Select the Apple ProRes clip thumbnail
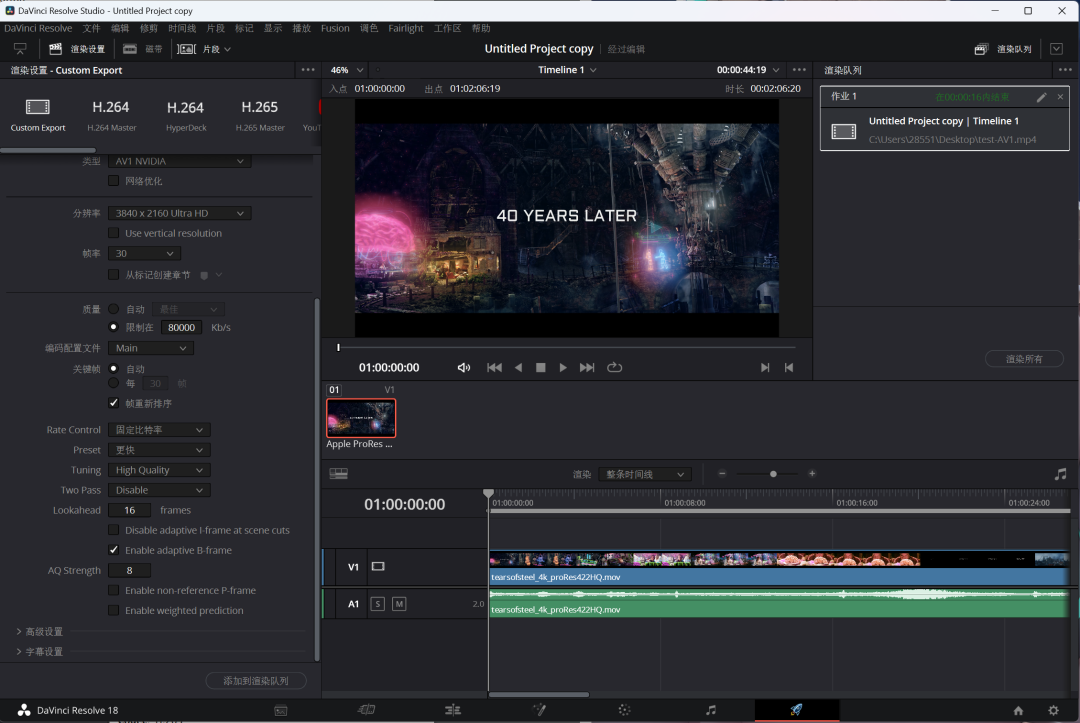 (x=361, y=418)
